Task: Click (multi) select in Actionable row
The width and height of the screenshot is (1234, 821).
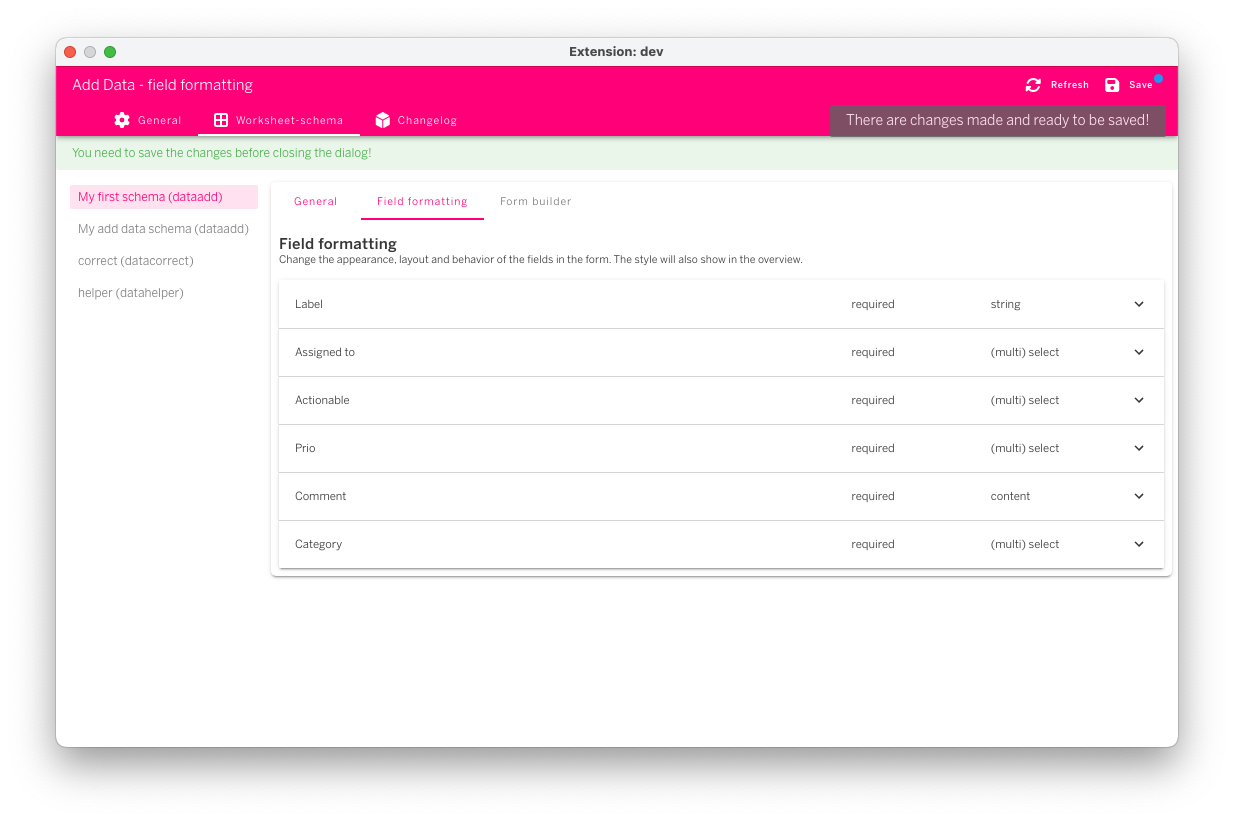Action: point(1025,400)
